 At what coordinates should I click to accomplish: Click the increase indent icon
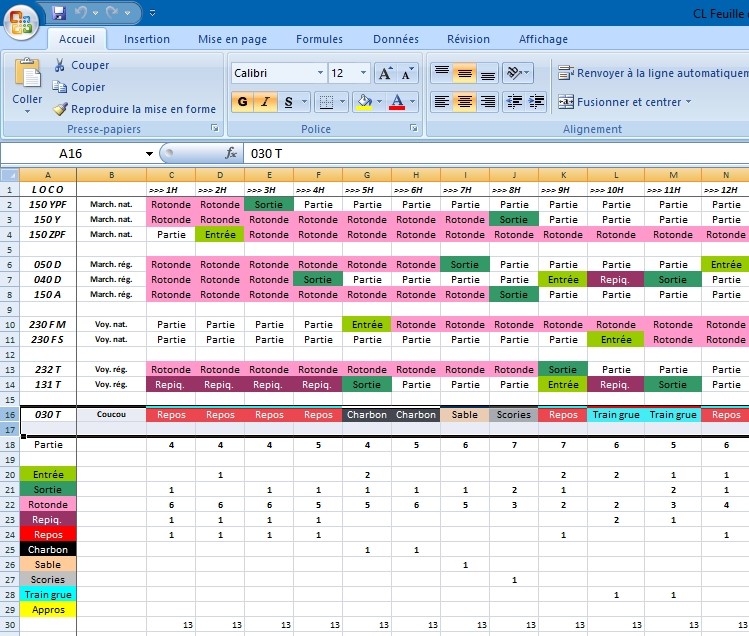537,102
